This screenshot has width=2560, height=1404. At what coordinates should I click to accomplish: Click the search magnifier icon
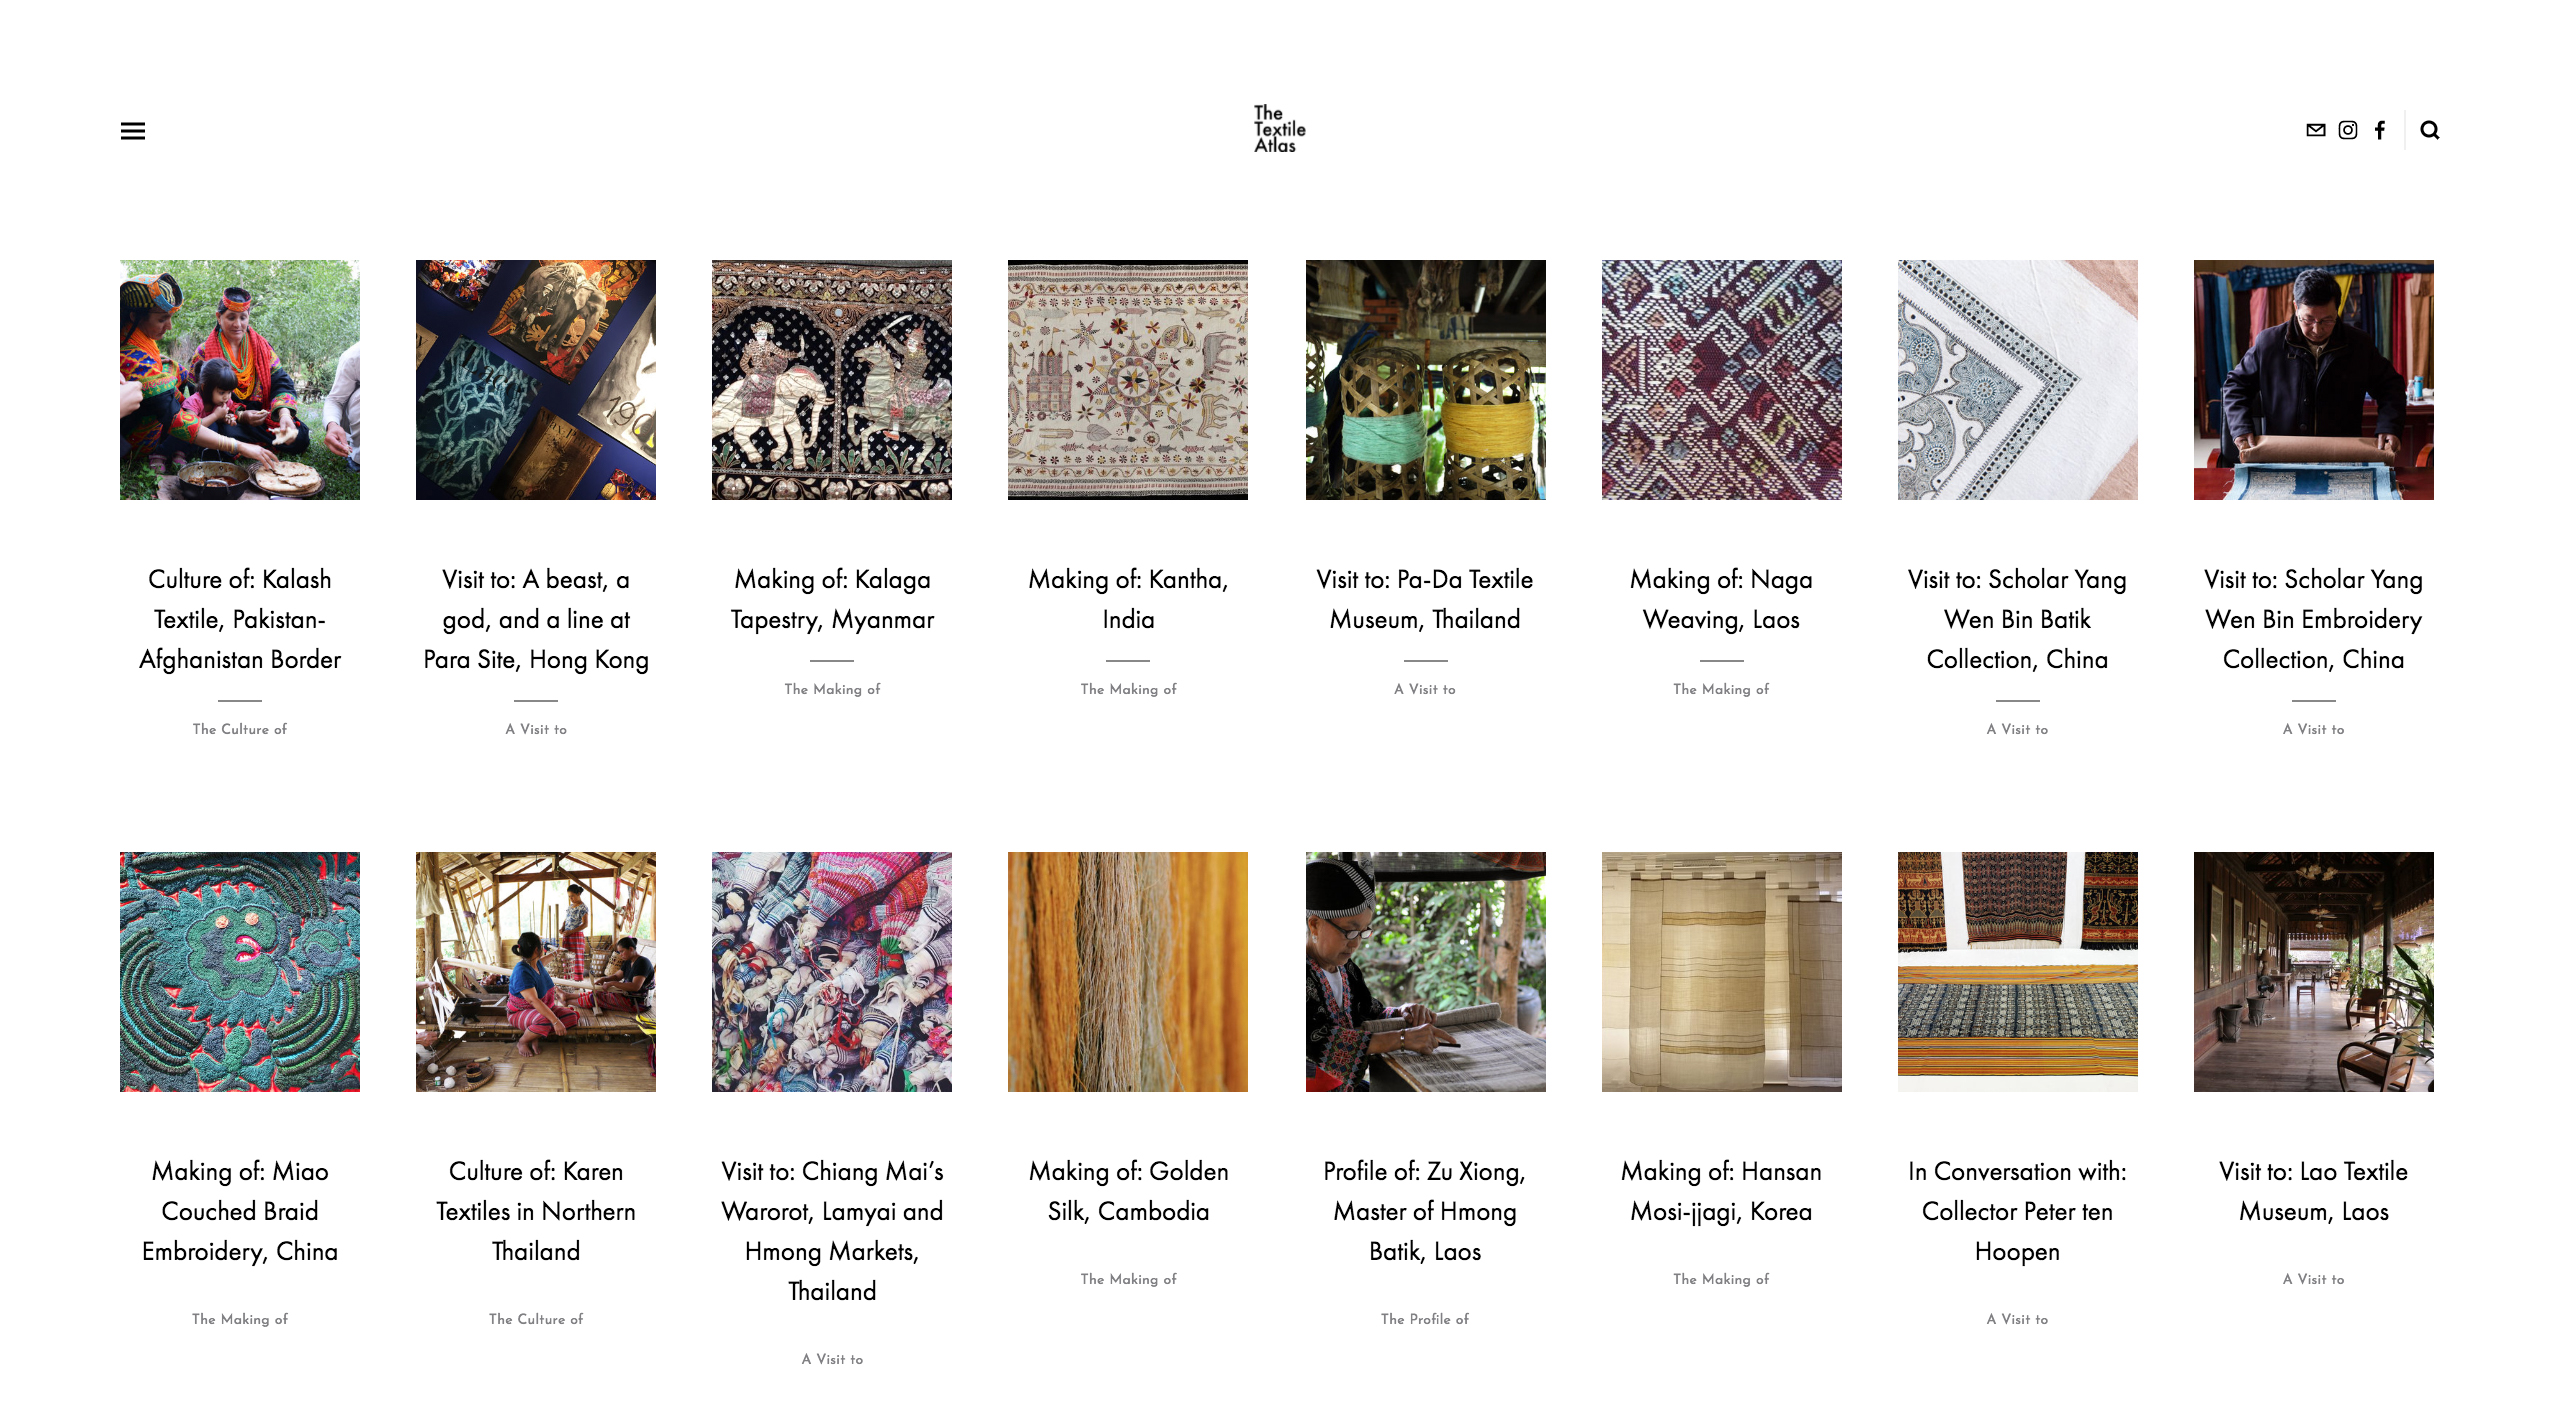pyautogui.click(x=2430, y=130)
